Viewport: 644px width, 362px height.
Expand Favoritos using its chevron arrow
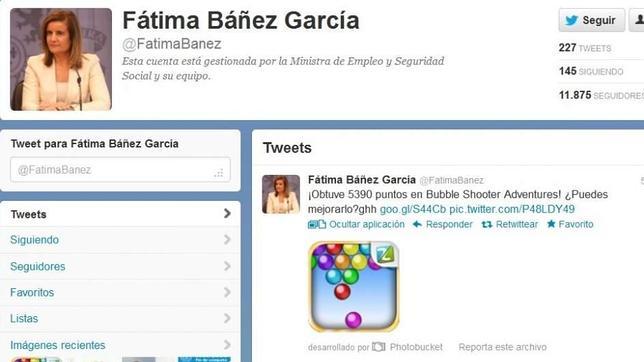(x=227, y=293)
